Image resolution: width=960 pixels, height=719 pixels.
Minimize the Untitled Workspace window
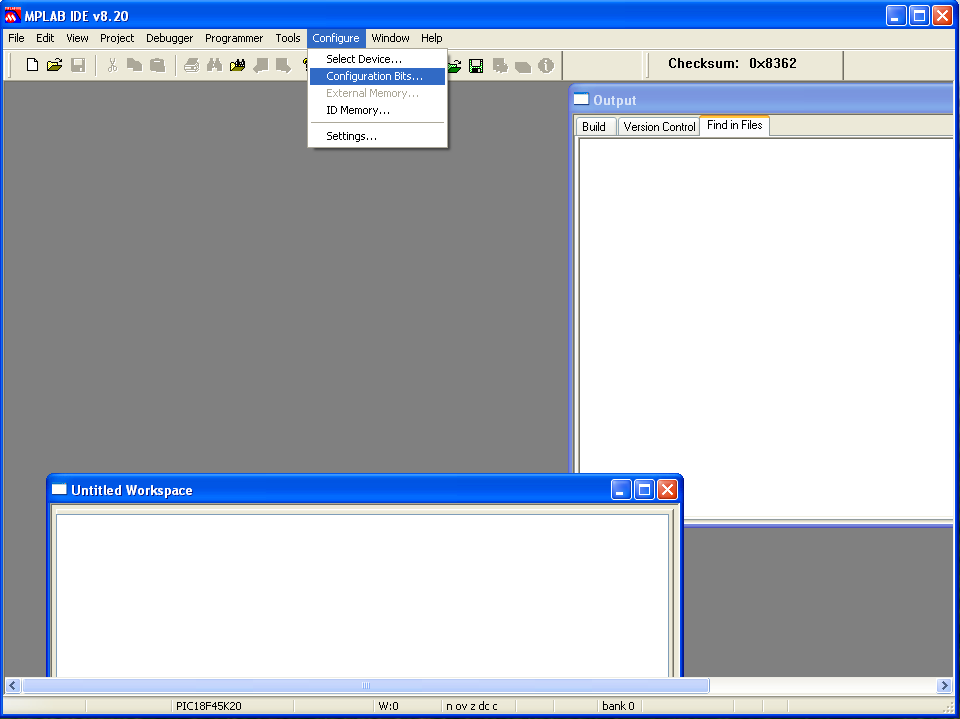click(x=621, y=489)
